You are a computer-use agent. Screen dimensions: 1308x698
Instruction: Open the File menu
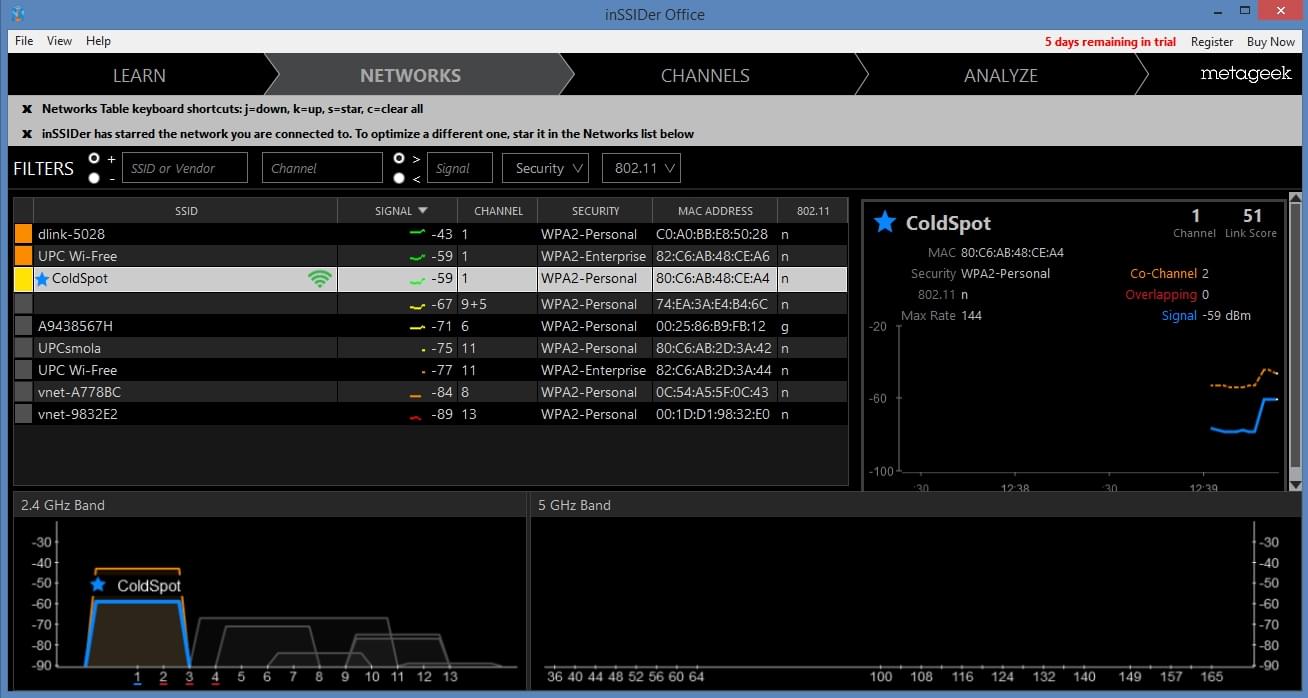point(24,41)
